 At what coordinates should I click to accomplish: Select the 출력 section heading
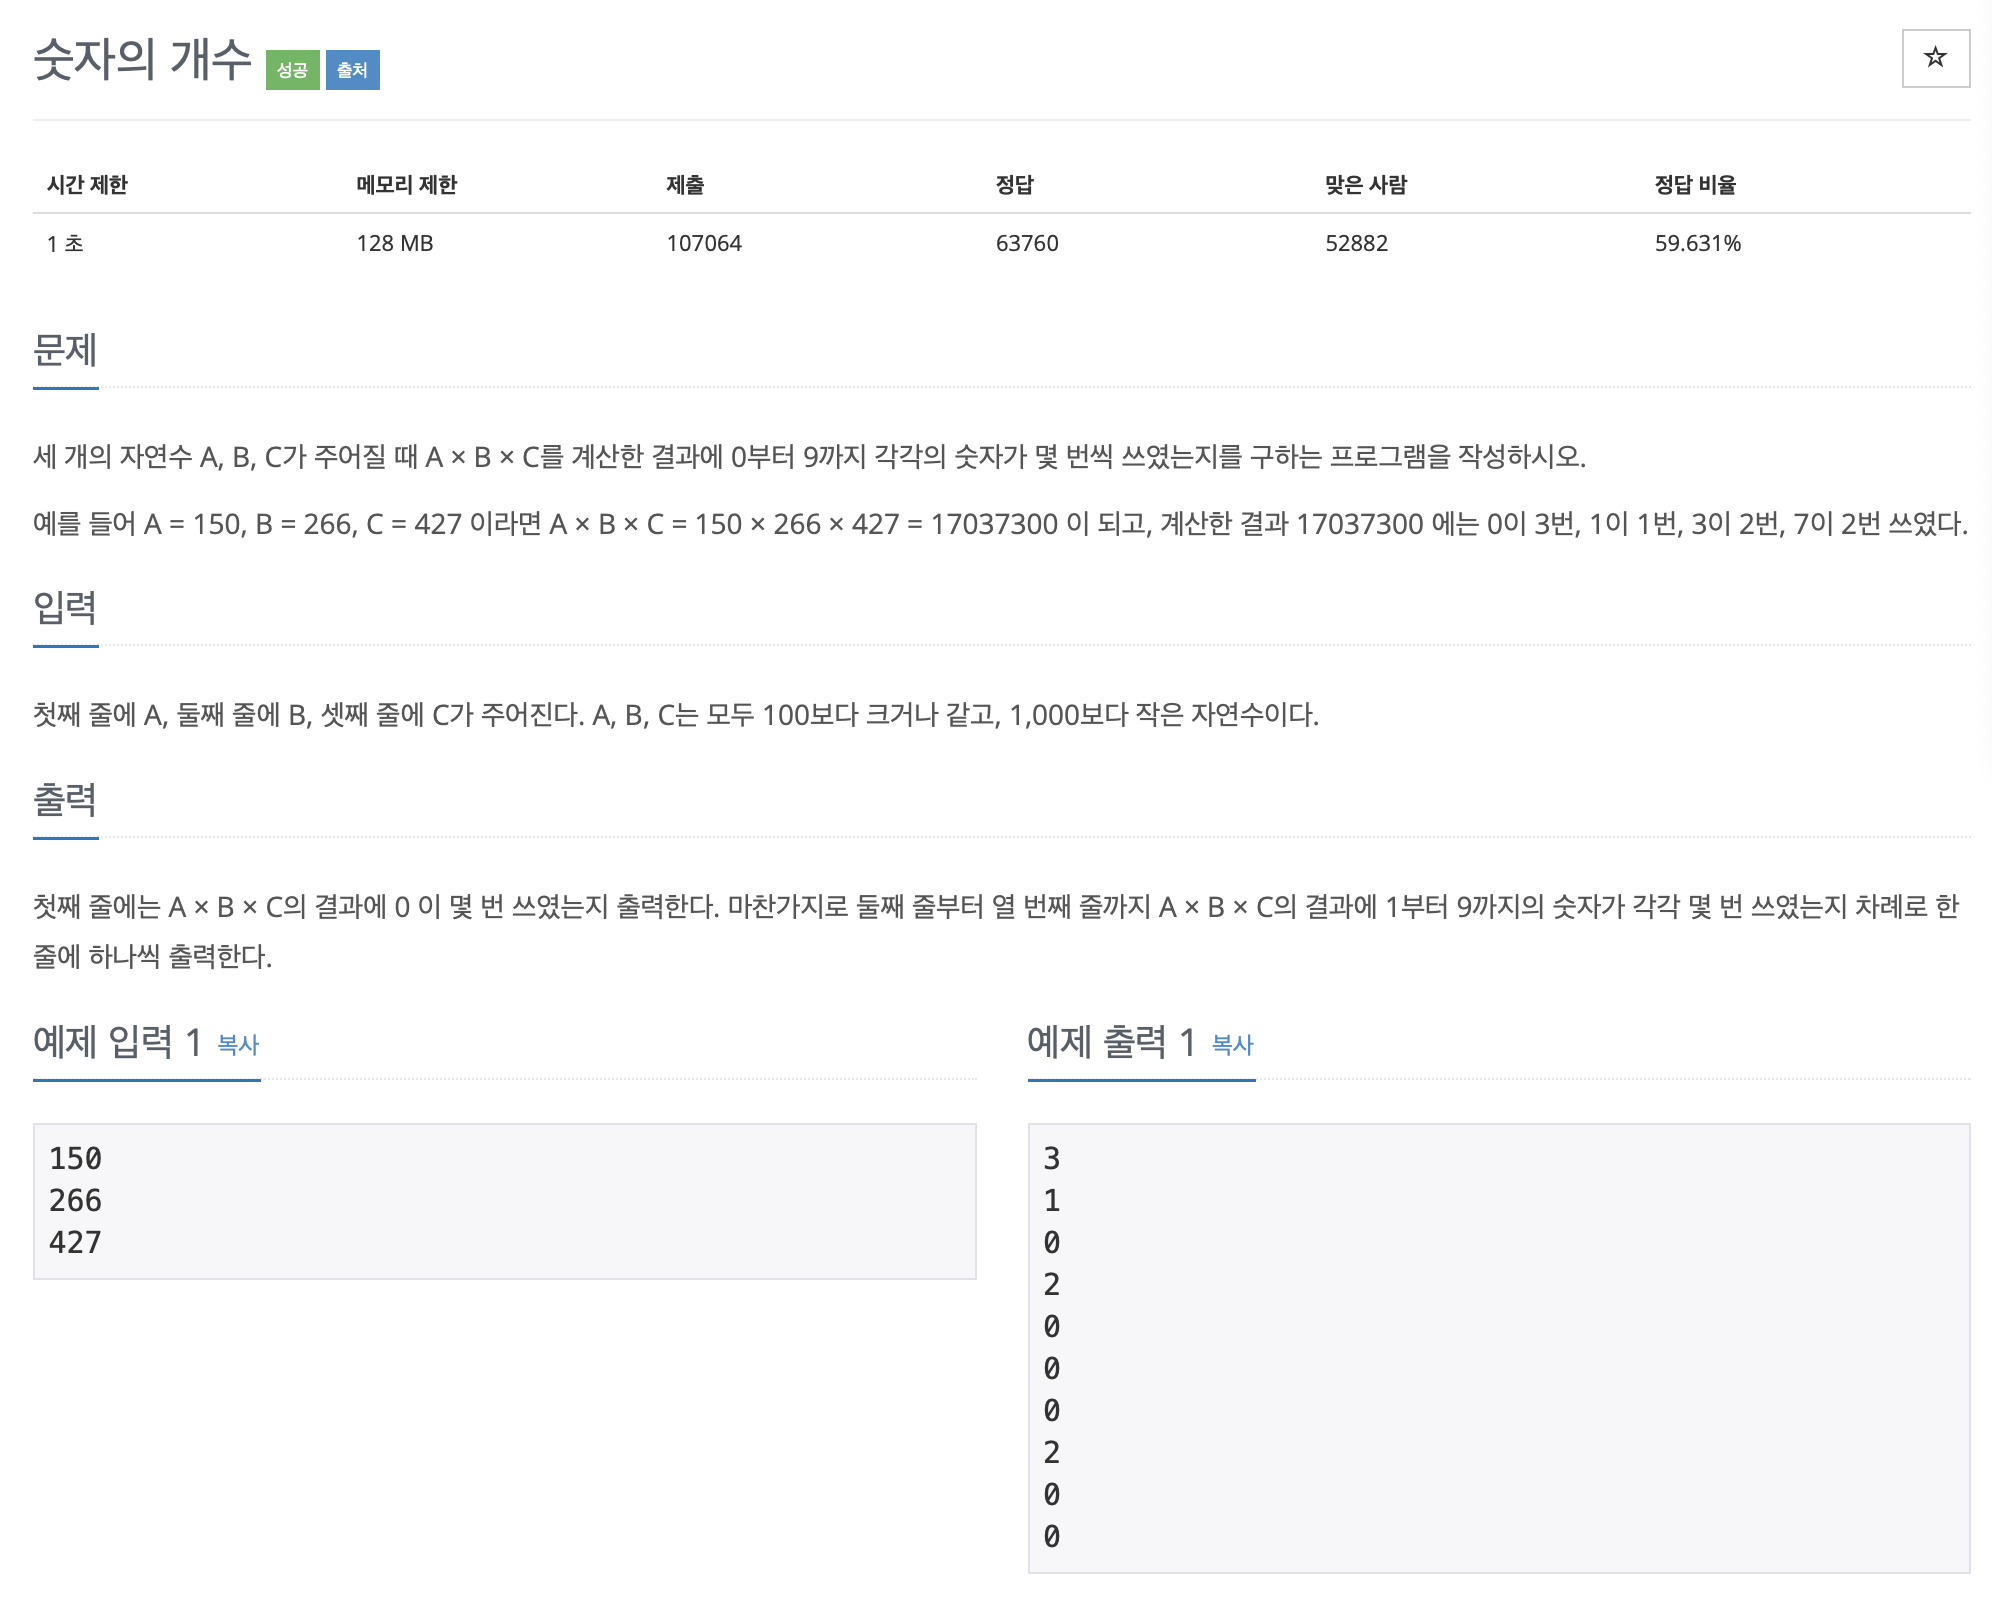[65, 799]
